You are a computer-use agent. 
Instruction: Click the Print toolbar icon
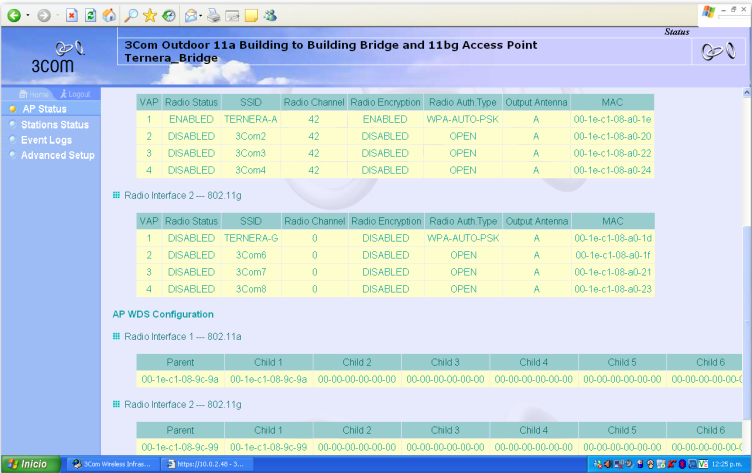pos(213,15)
